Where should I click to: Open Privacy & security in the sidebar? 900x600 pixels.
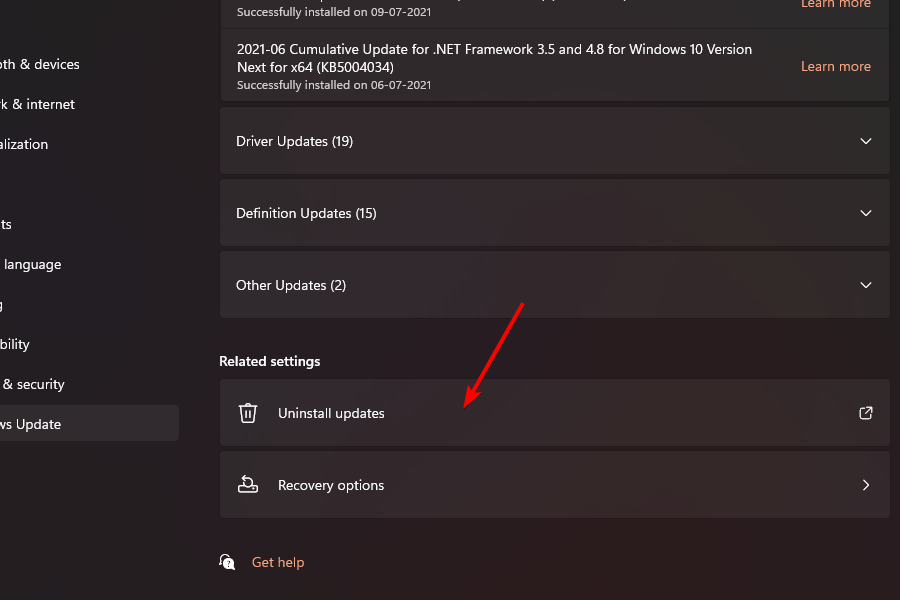32,384
